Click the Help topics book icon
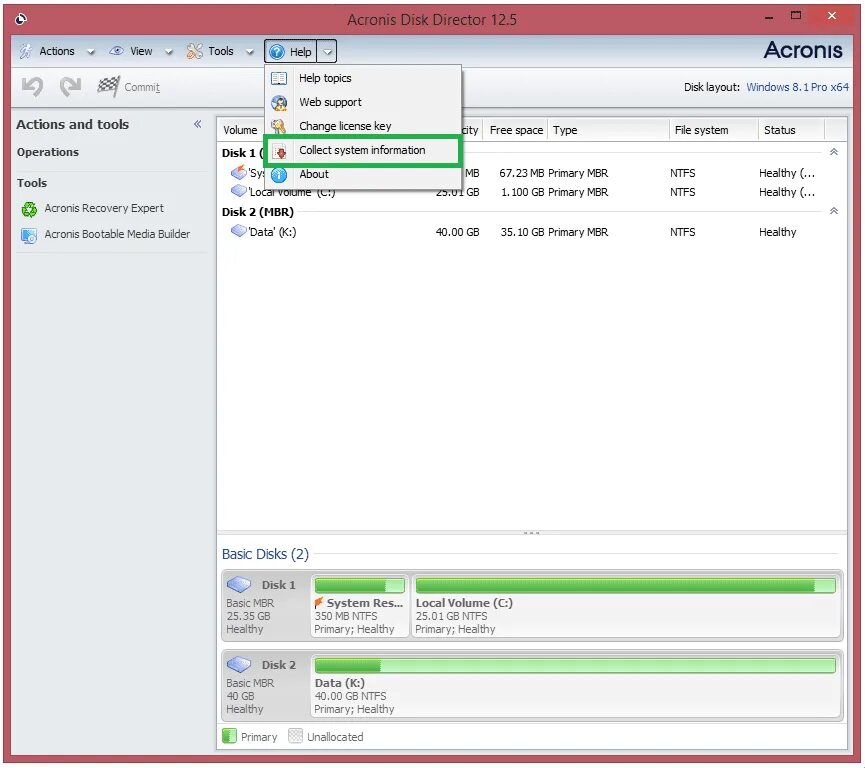 pos(279,78)
